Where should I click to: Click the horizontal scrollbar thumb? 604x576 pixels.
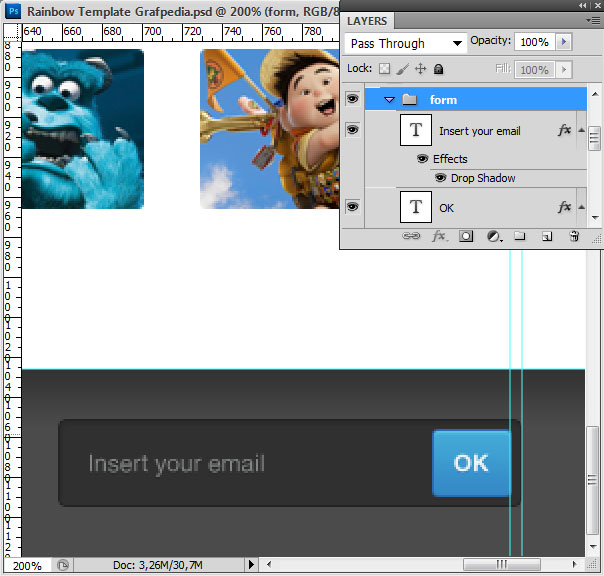[502, 564]
